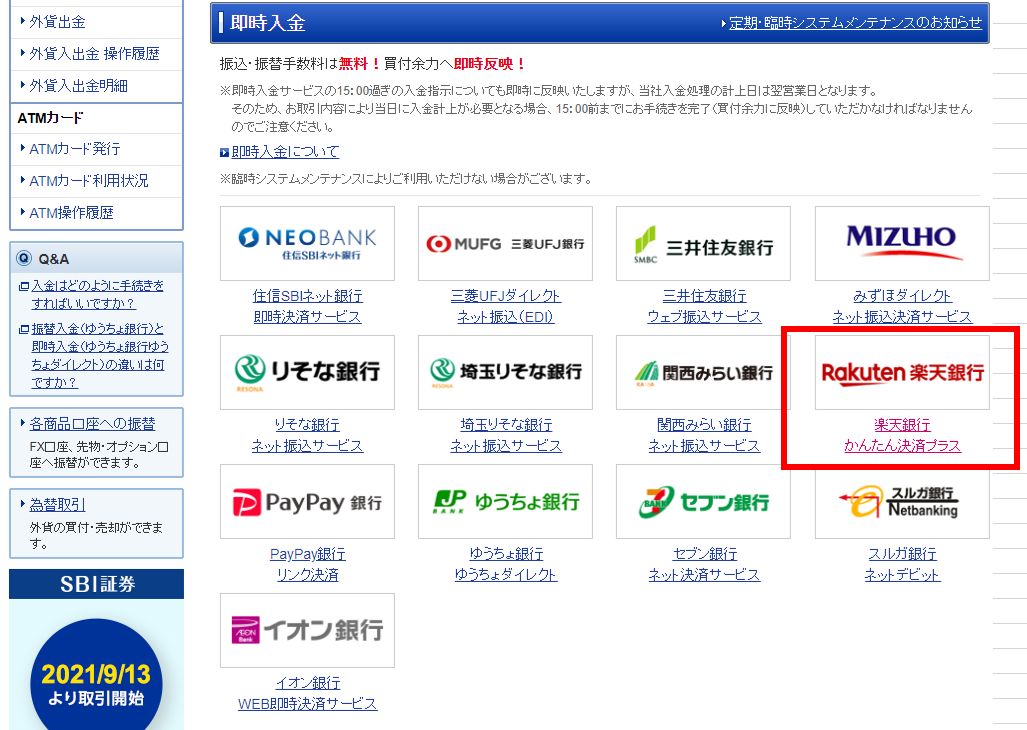Go to 外貨入出金 操作履歴 in sidebar

click(x=96, y=54)
